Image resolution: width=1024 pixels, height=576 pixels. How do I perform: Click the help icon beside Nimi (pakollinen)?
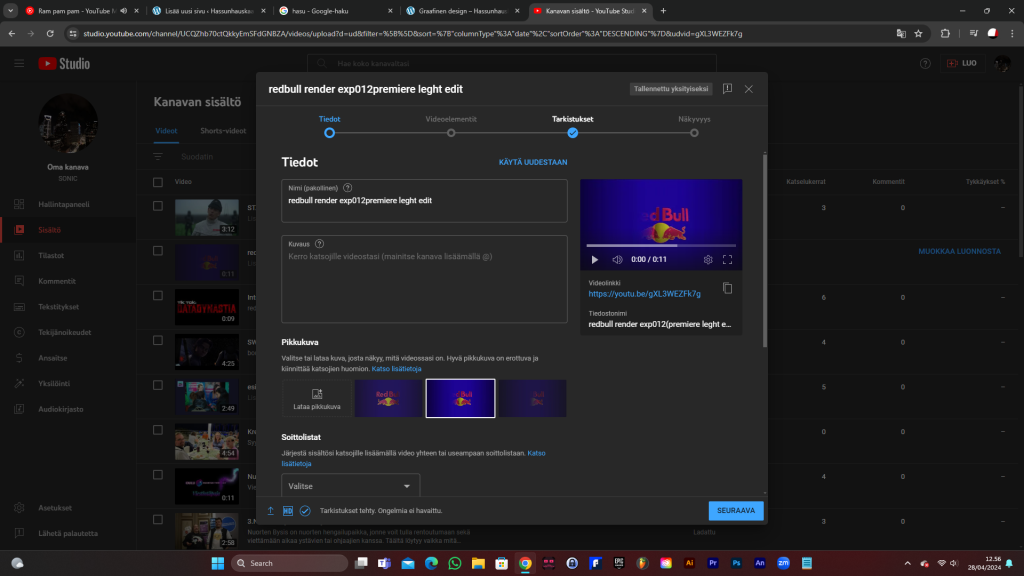(x=347, y=188)
